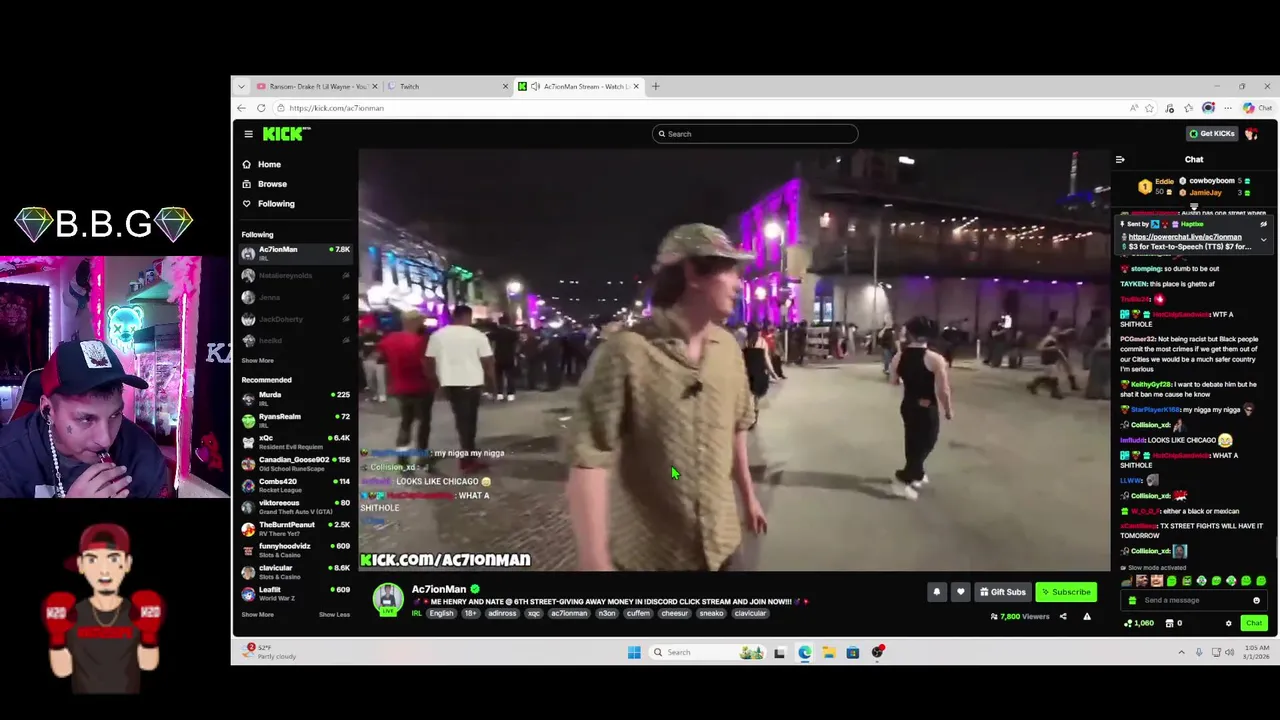
Task: Click the Gift Subs button
Action: pos(1003,592)
